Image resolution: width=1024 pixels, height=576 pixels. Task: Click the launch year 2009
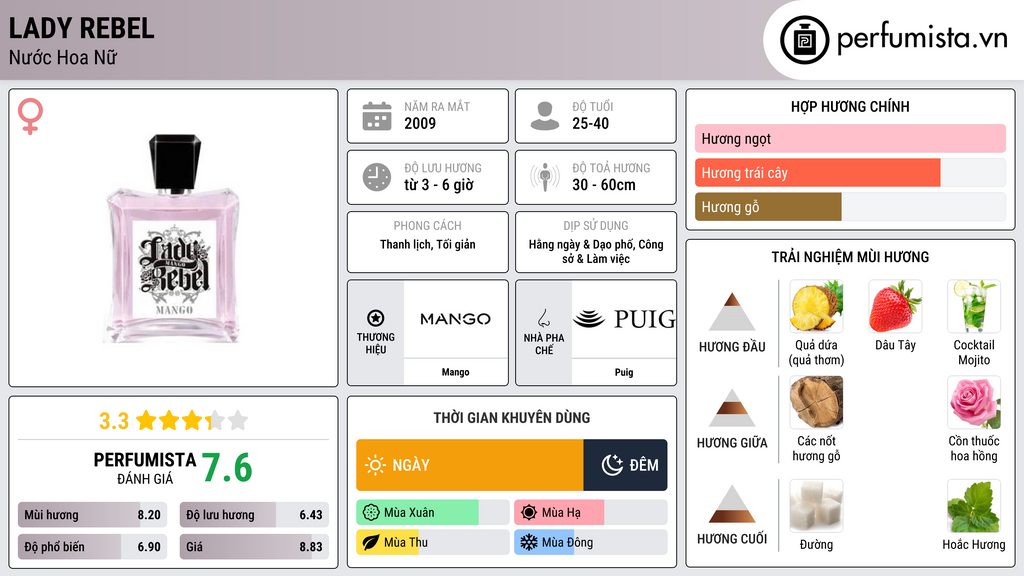click(420, 123)
